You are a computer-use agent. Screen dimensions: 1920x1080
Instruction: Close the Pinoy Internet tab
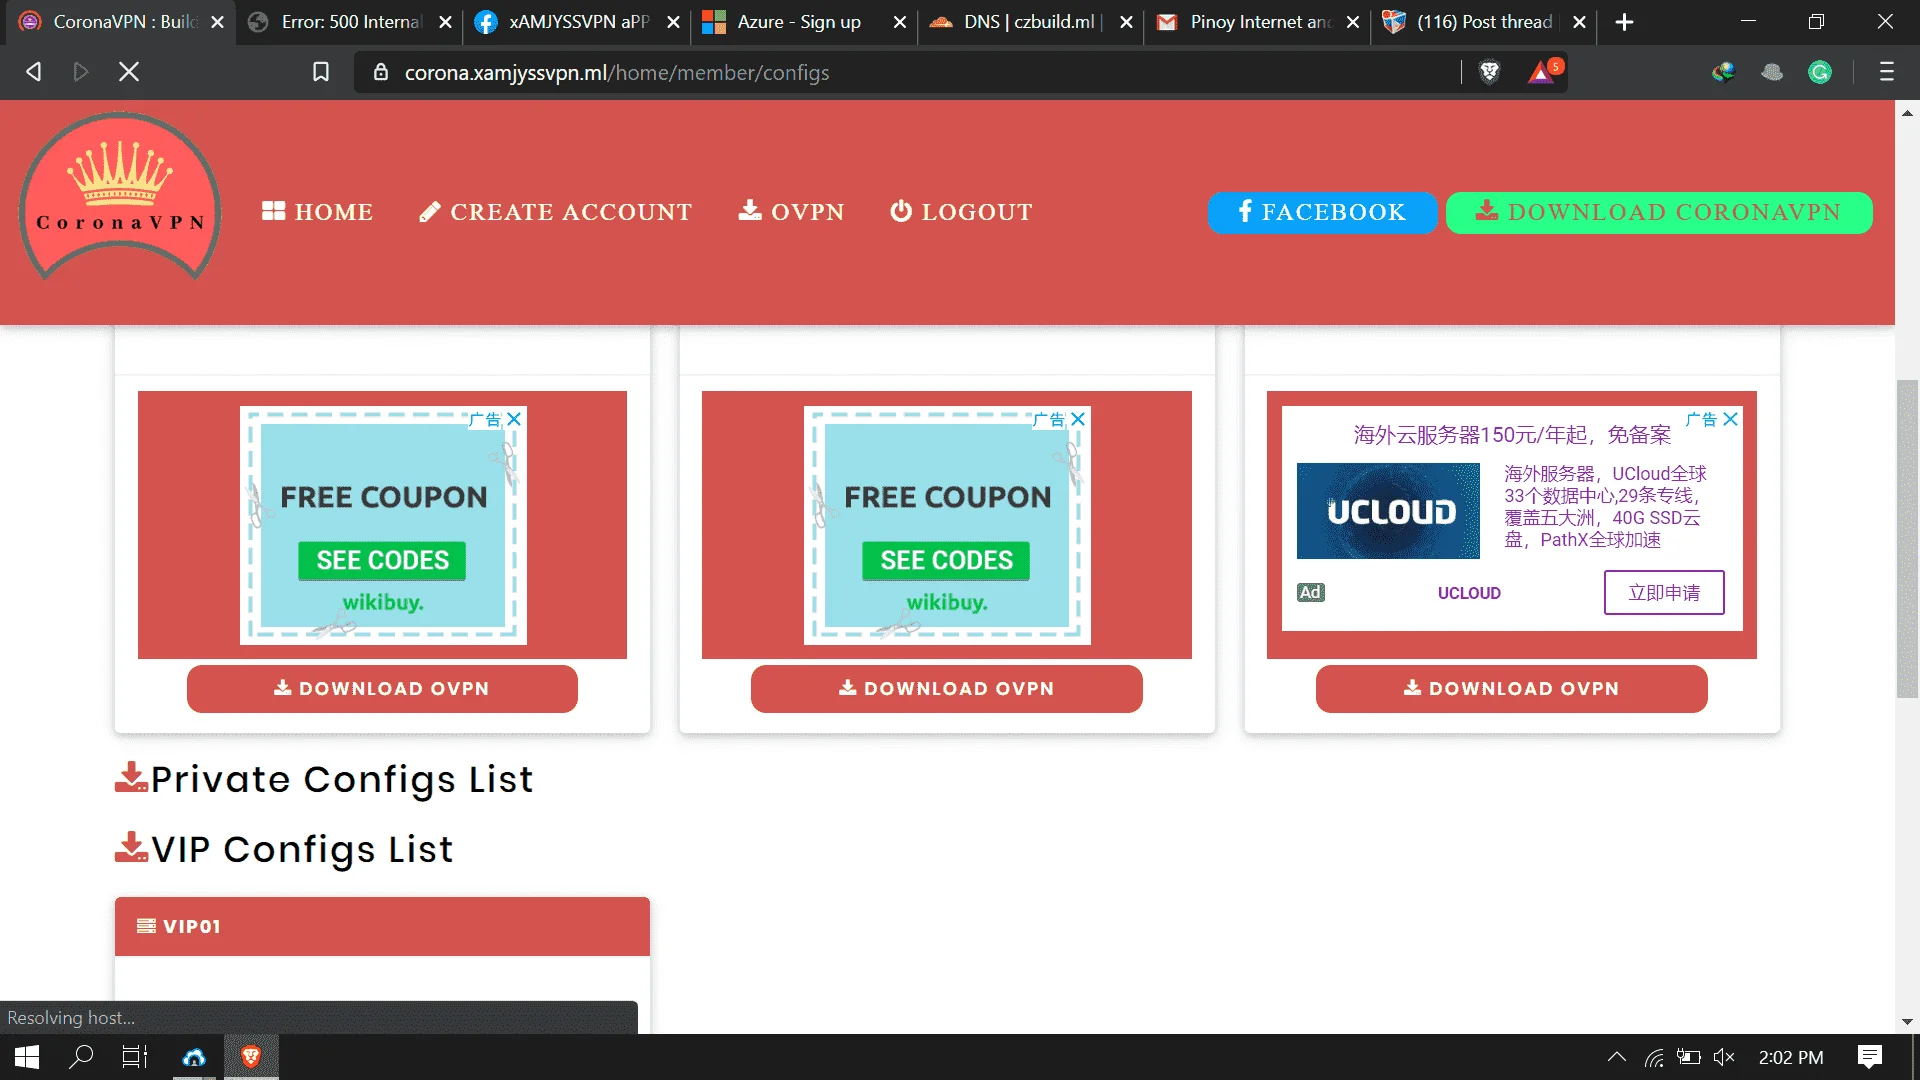click(1353, 22)
